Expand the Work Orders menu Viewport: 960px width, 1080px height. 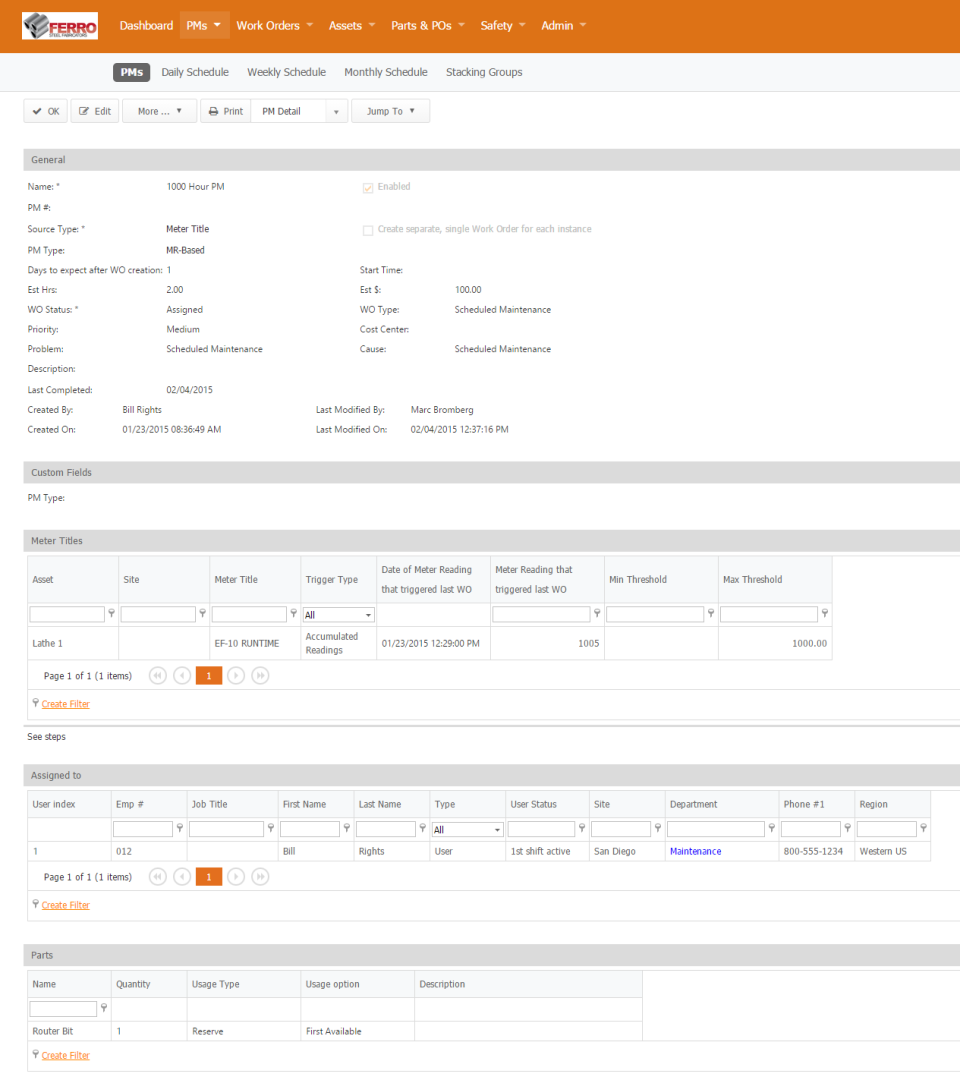tap(274, 25)
